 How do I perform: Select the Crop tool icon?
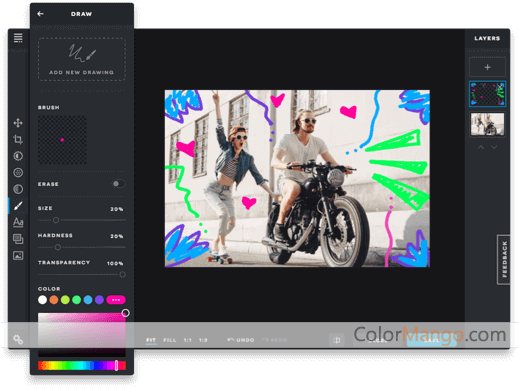pyautogui.click(x=18, y=139)
